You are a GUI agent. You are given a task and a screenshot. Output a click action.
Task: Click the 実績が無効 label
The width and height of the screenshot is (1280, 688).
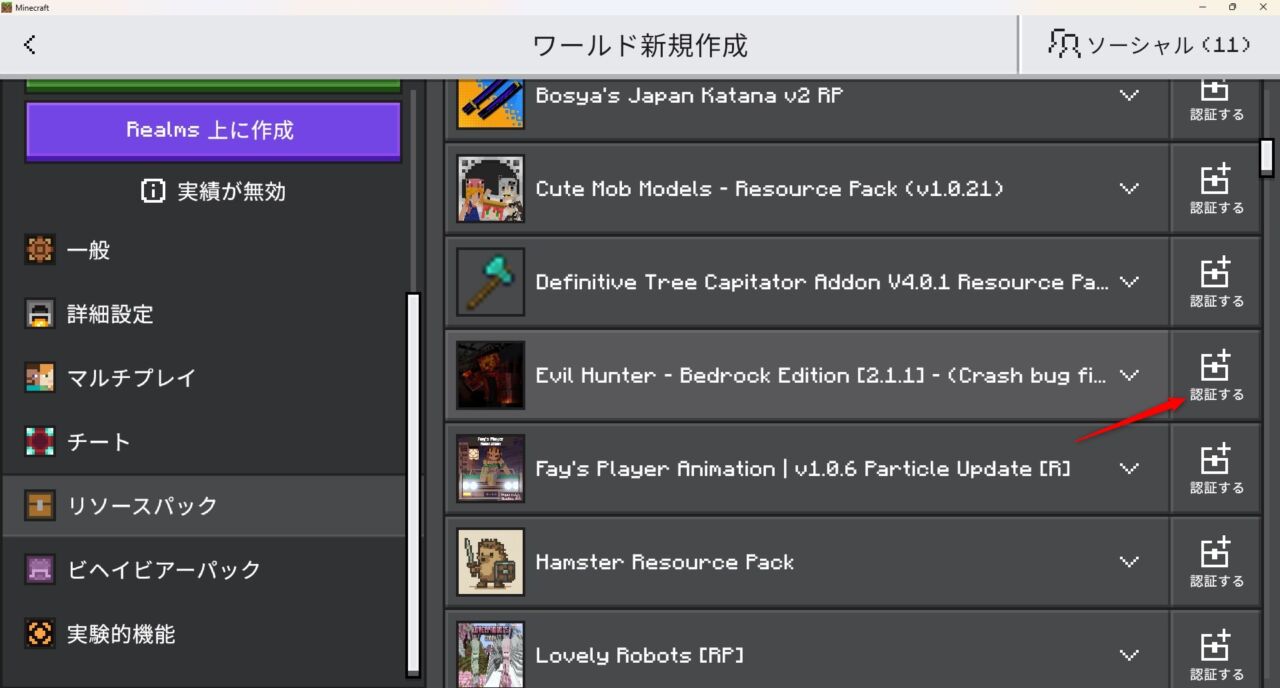click(x=231, y=192)
